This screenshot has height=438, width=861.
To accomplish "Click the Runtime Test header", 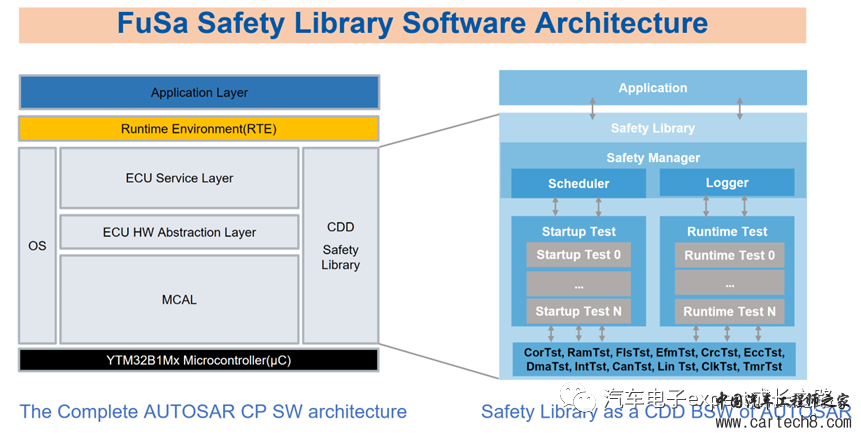I will (x=727, y=232).
